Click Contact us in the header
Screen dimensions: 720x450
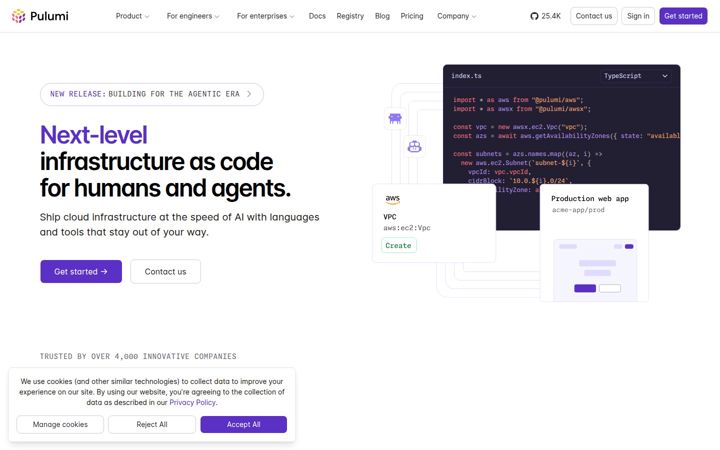(x=594, y=16)
